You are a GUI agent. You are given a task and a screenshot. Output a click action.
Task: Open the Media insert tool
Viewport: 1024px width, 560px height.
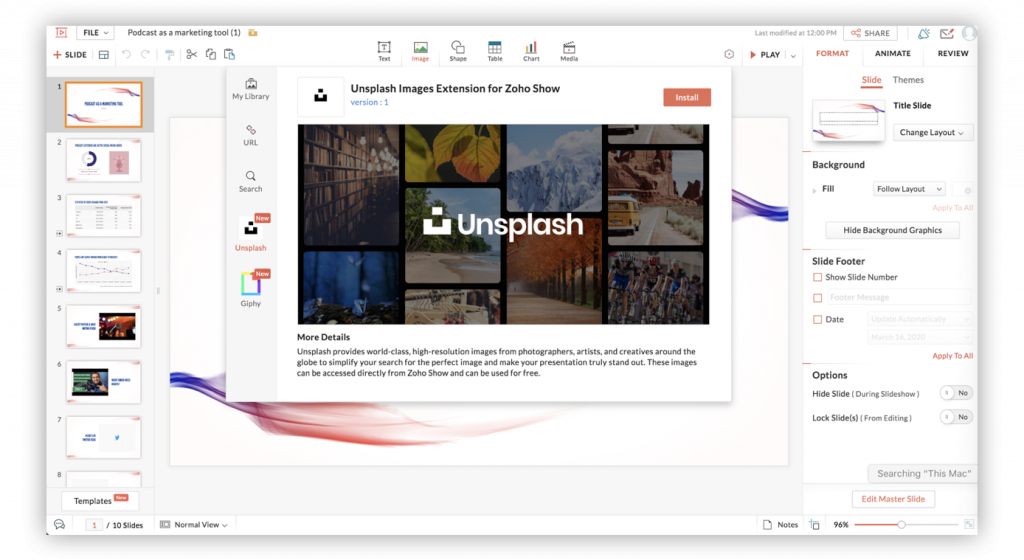[x=568, y=50]
